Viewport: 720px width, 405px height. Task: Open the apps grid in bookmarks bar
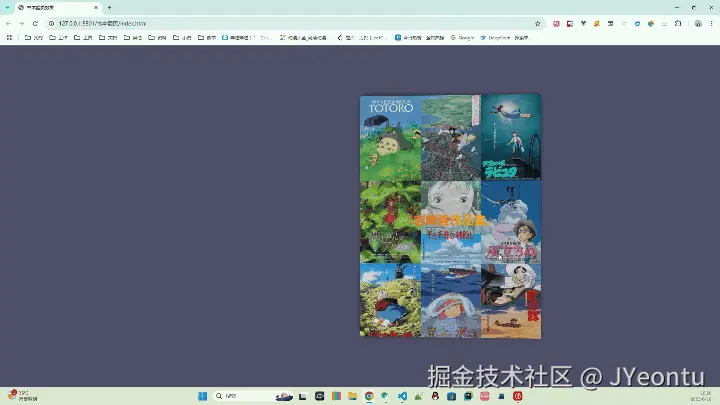coord(9,38)
